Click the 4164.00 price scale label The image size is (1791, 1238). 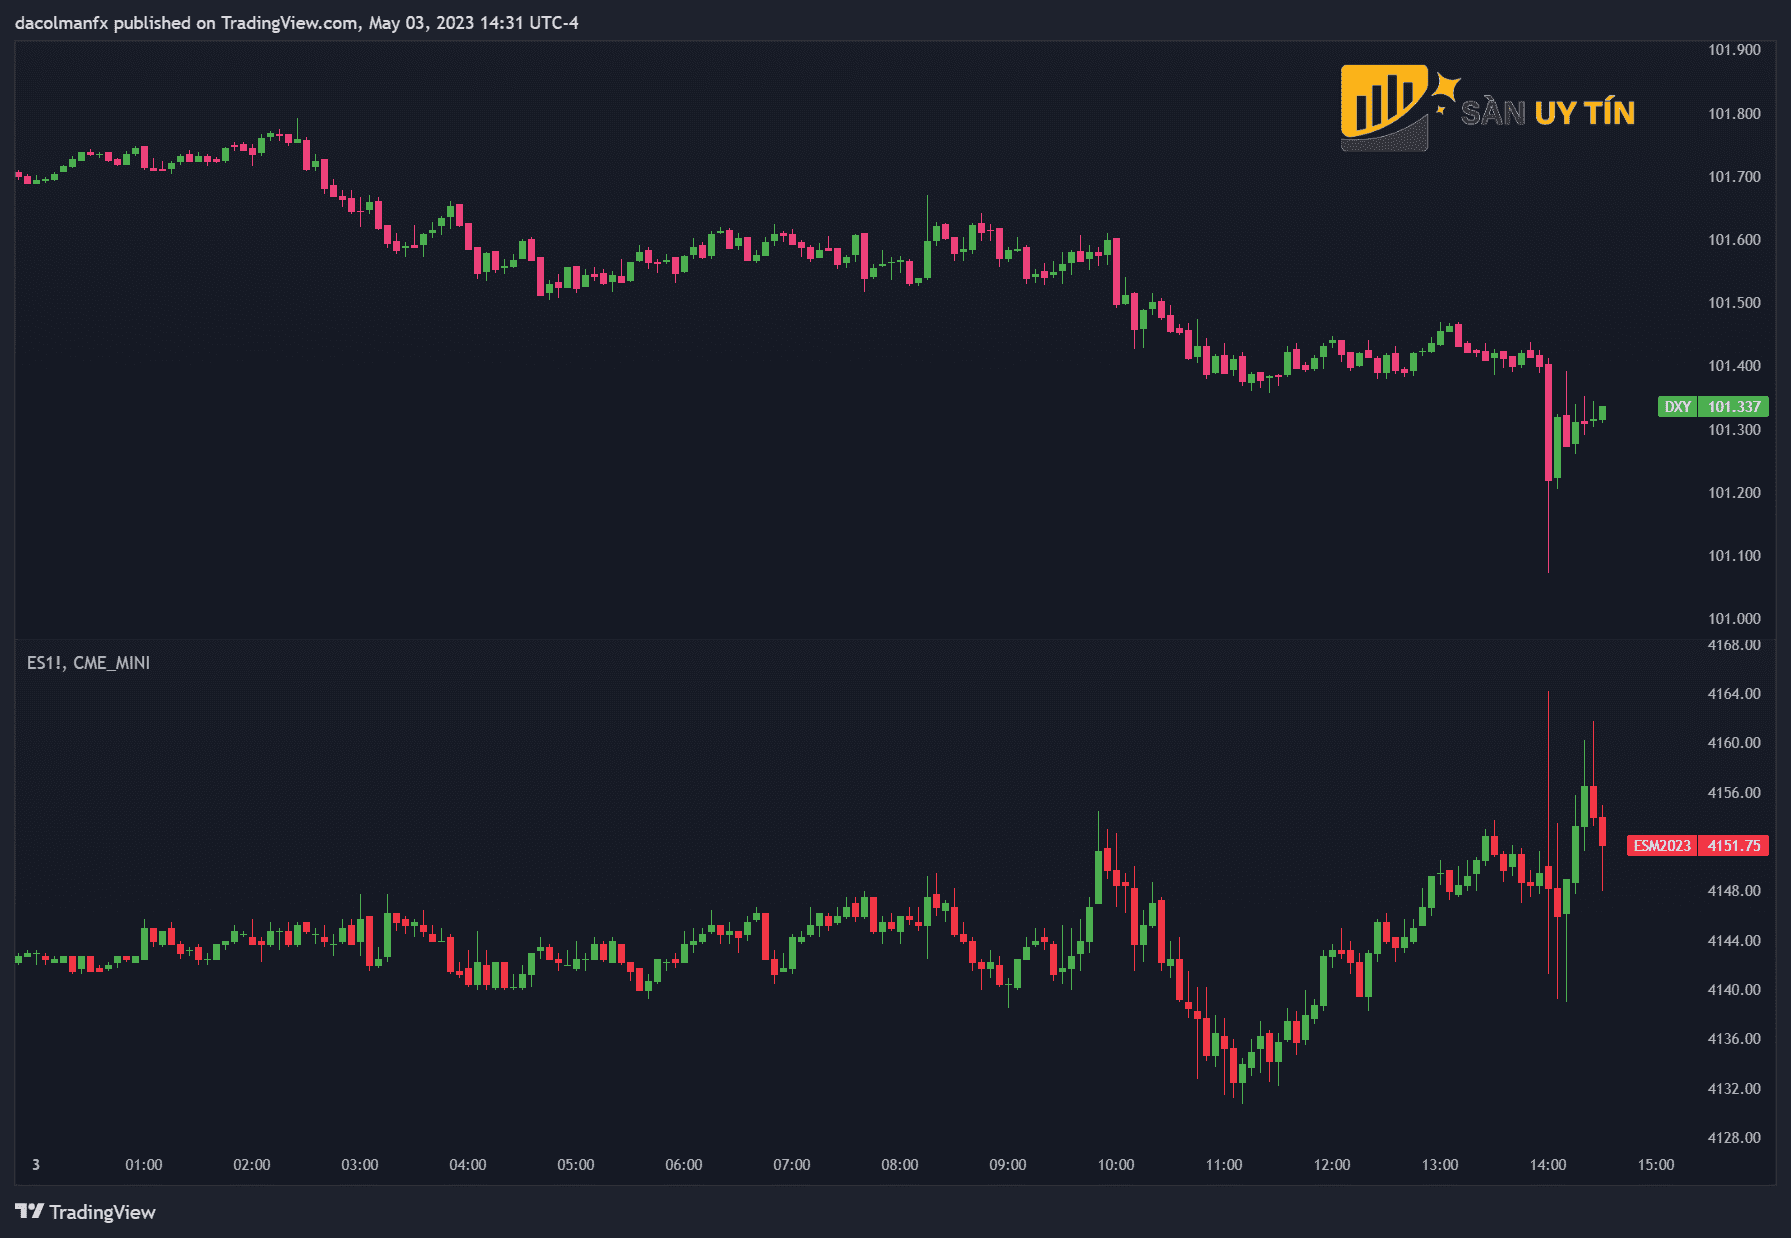click(1734, 694)
